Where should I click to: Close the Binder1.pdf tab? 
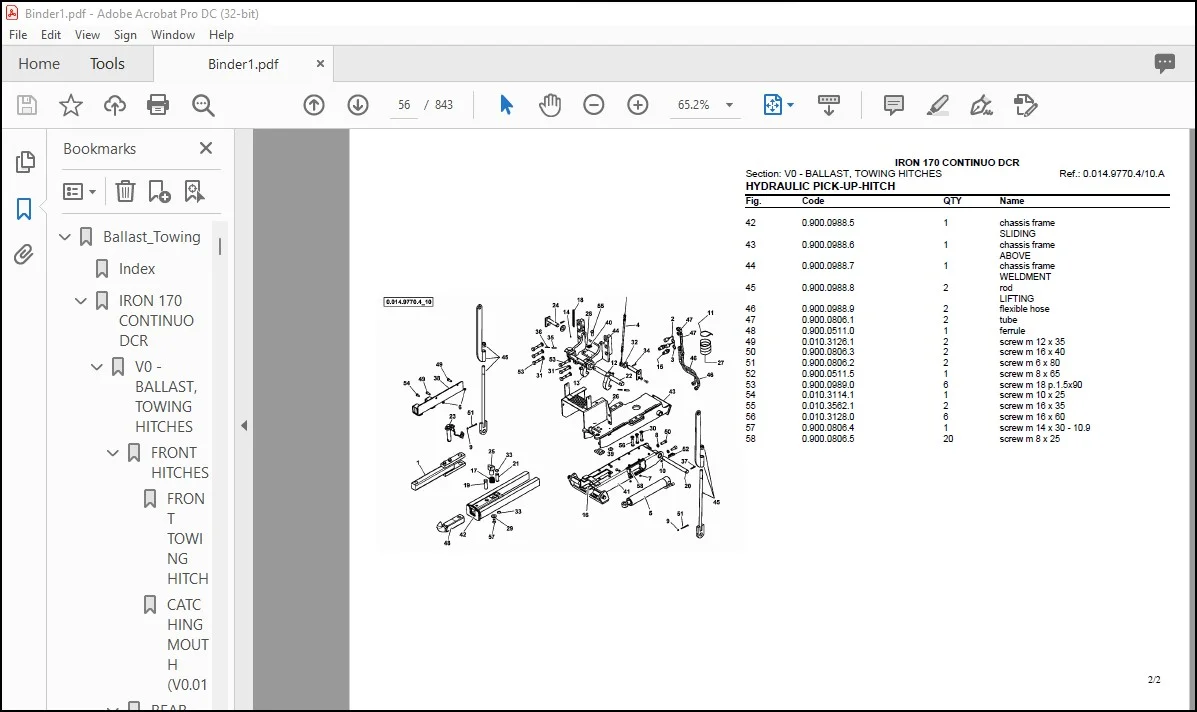point(321,64)
